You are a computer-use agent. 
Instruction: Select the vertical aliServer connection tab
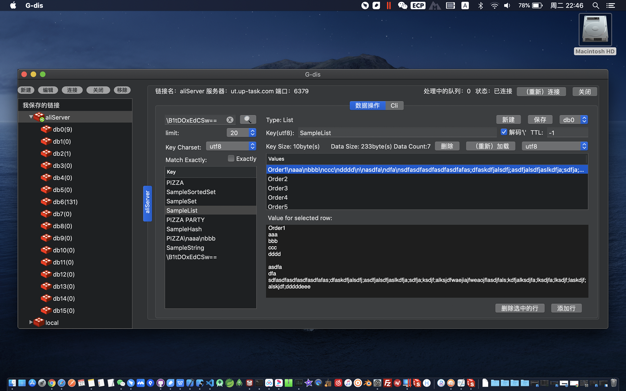coord(147,203)
